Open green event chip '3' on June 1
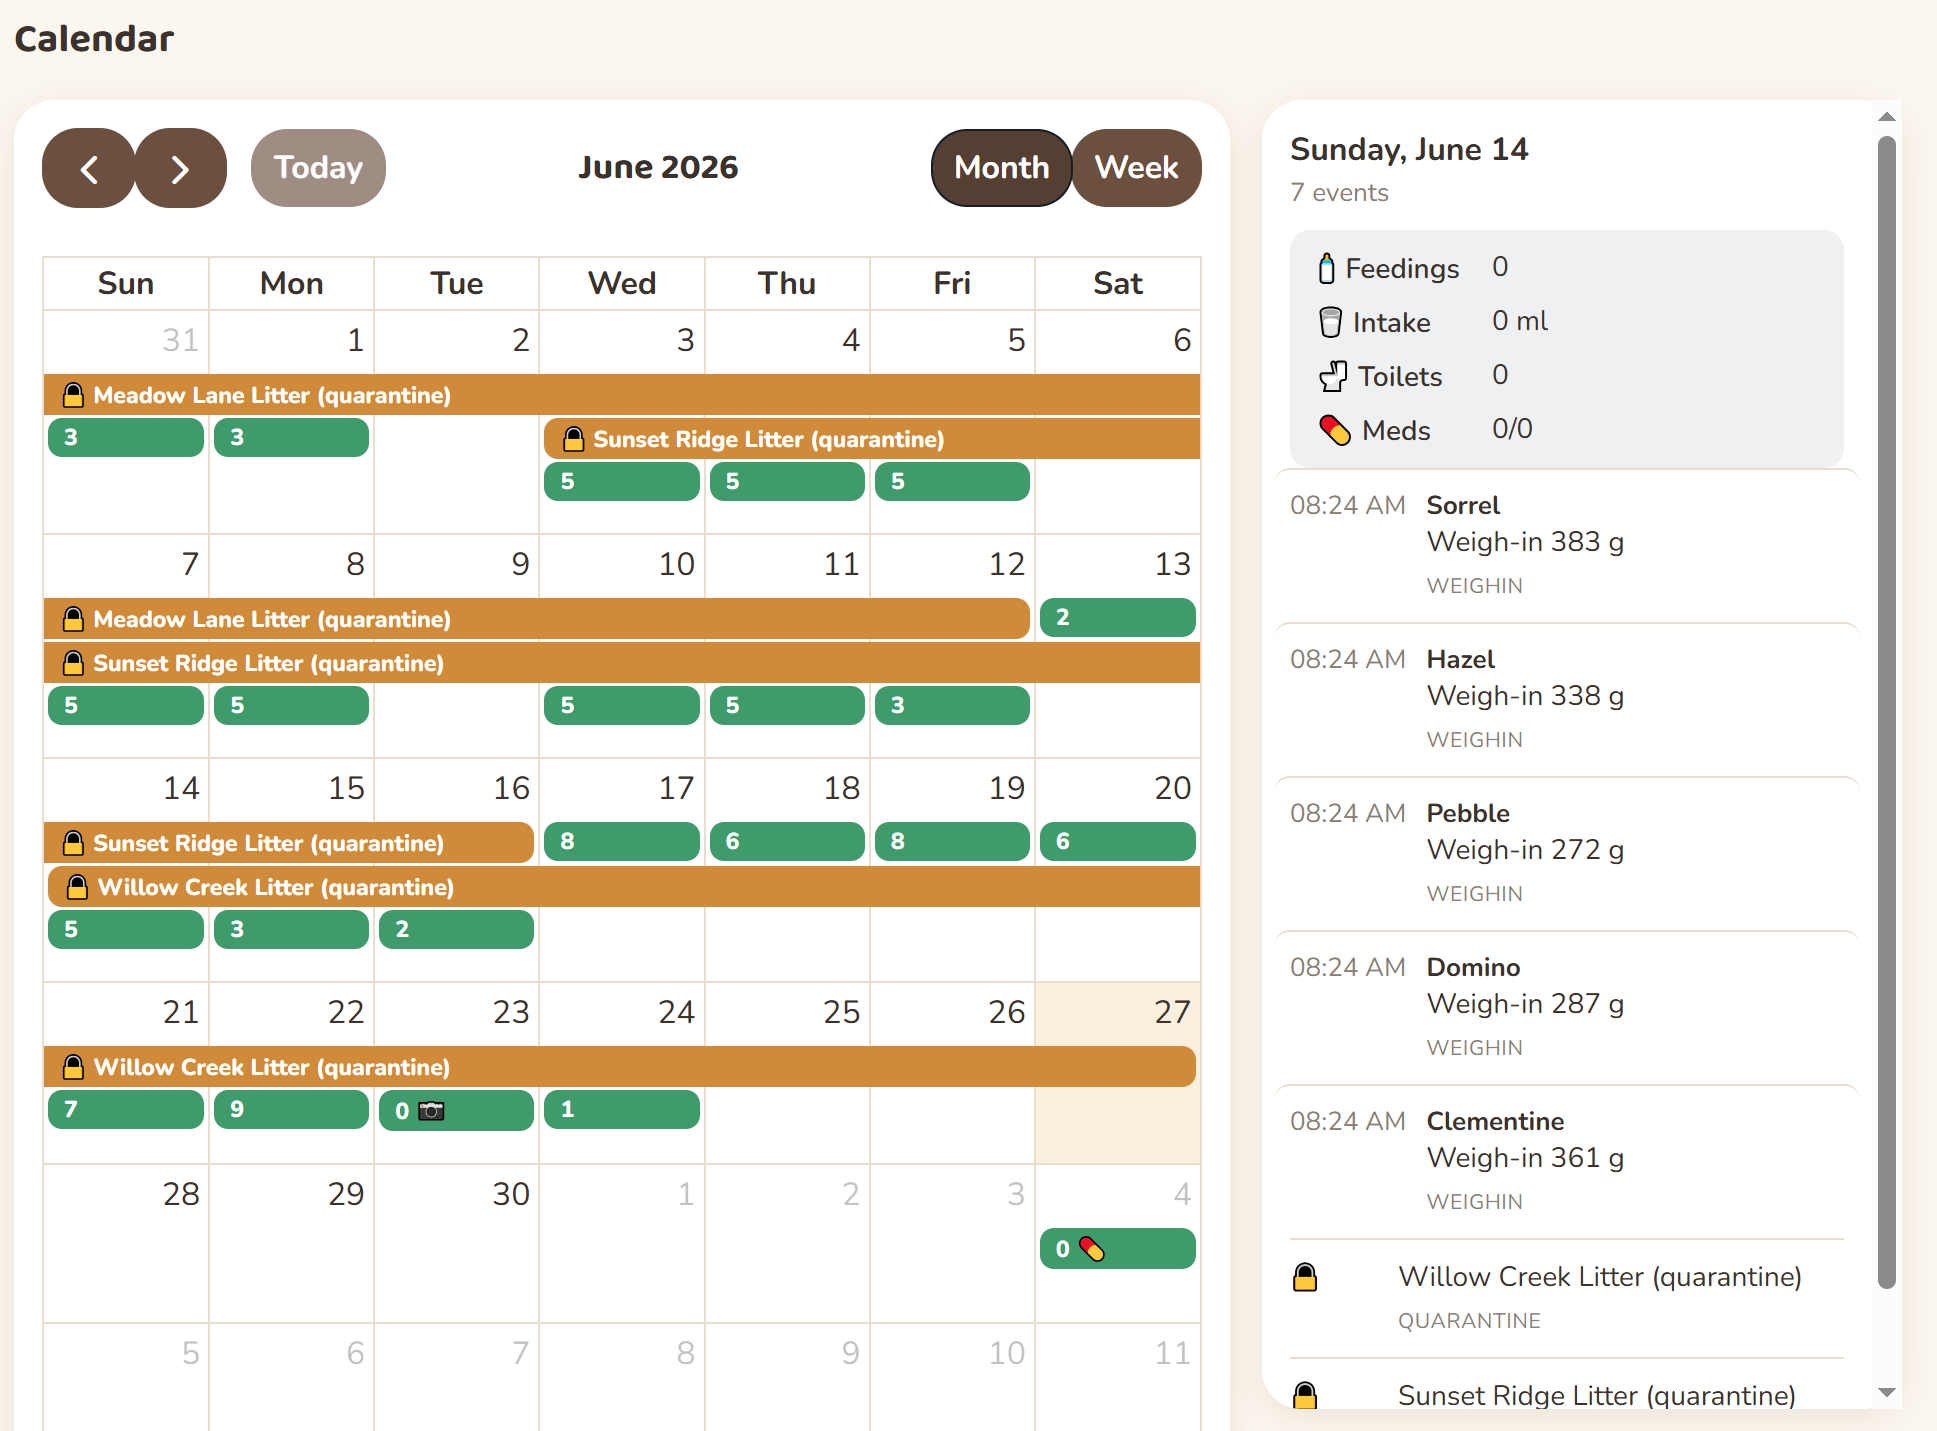 tap(291, 438)
